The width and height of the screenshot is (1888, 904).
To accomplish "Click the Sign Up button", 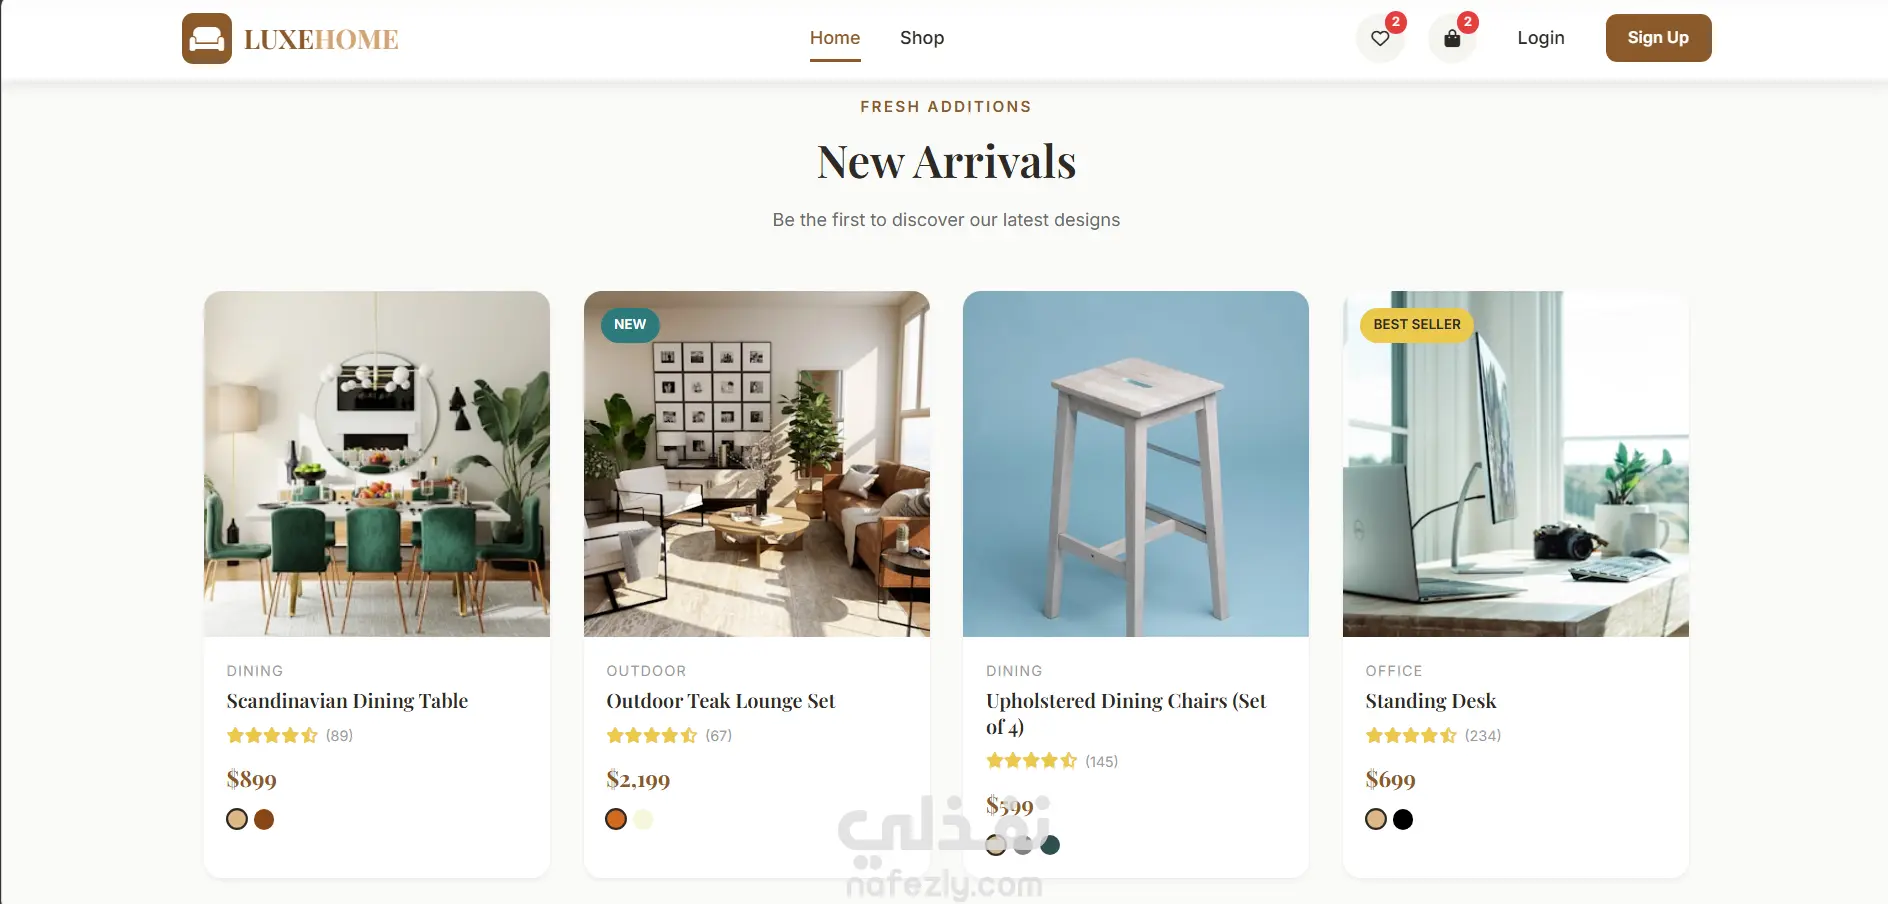I will pos(1658,38).
